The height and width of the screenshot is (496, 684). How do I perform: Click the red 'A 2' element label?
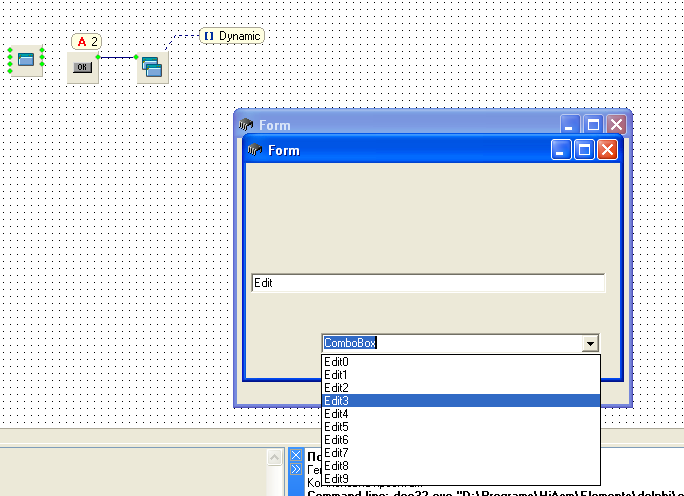pos(87,41)
